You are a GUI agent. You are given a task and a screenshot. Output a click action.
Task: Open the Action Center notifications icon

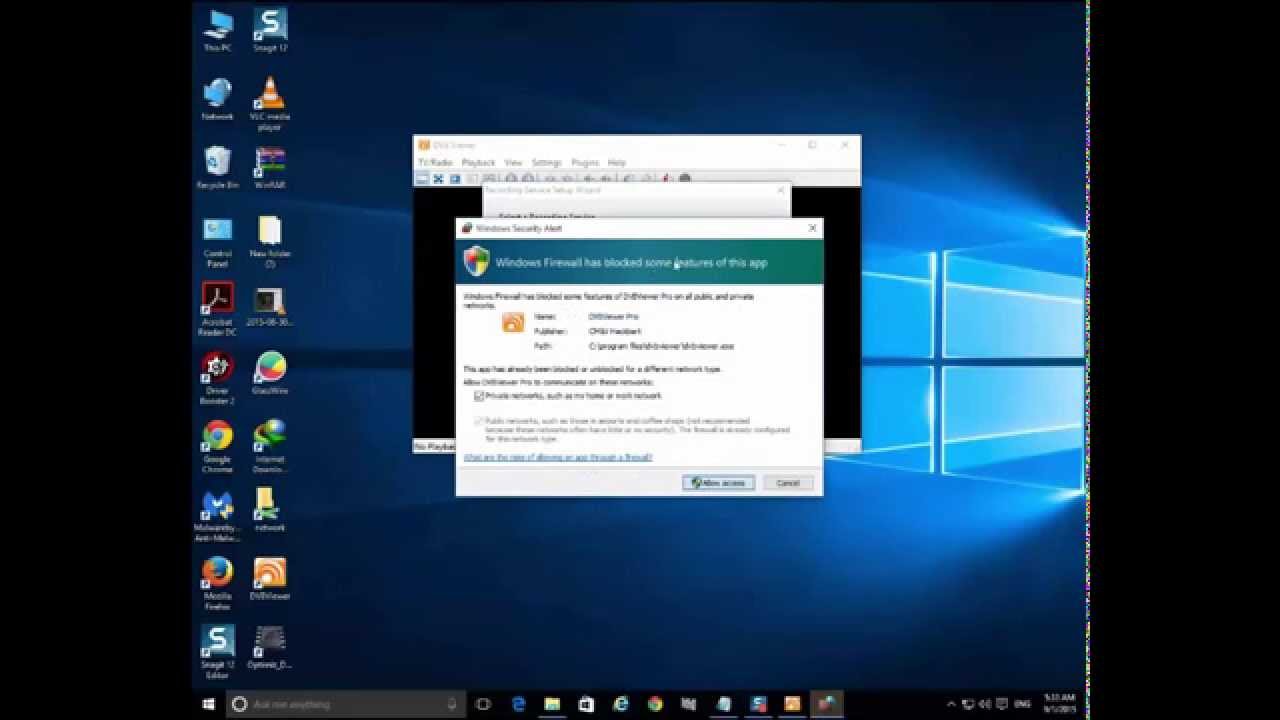point(1002,704)
